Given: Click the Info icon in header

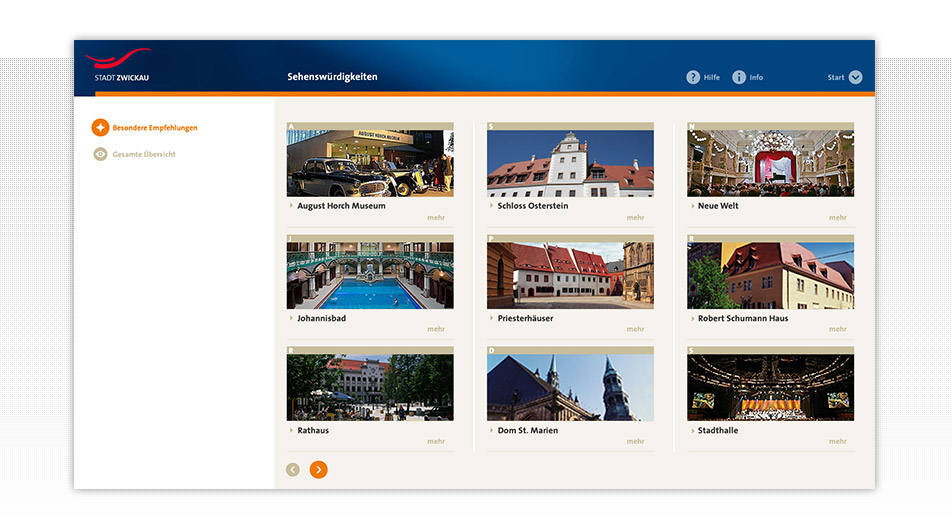Looking at the screenshot, I should click(x=739, y=77).
